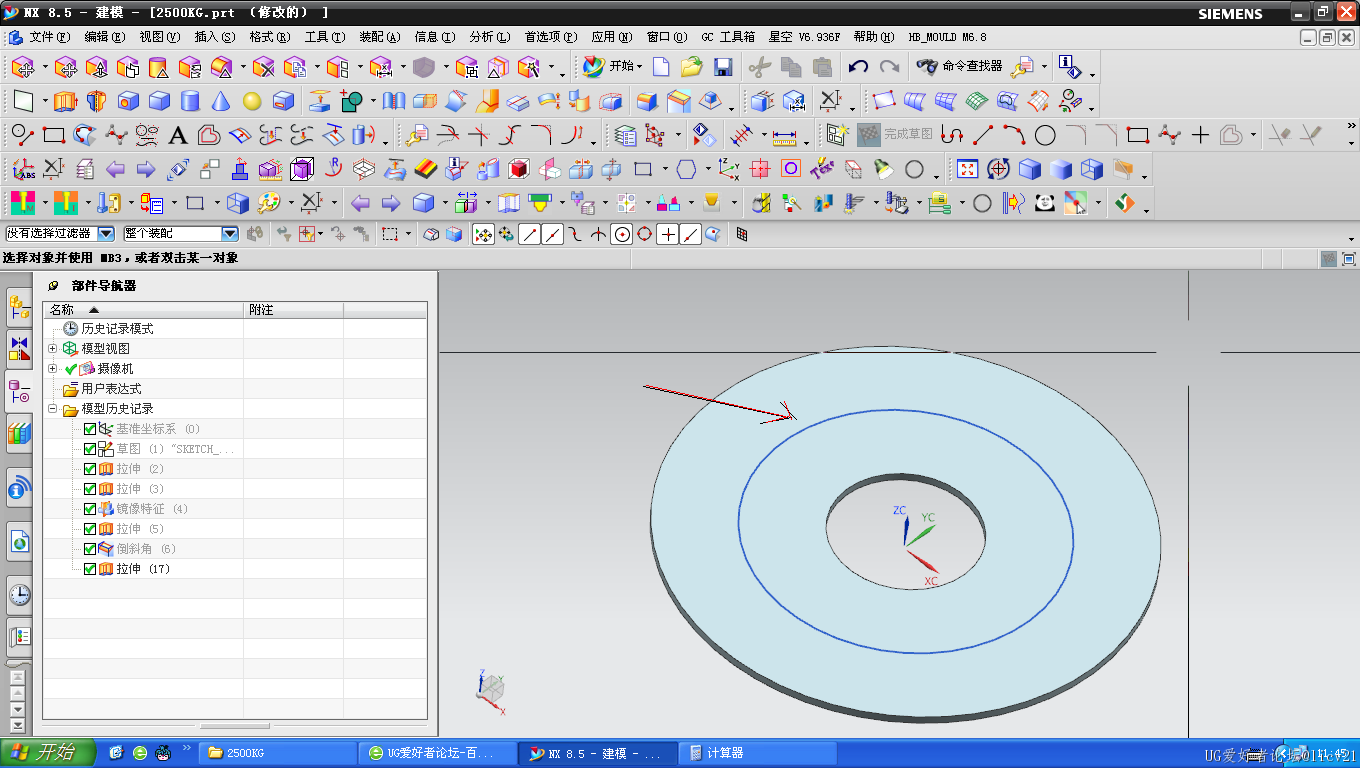
Task: Open the Assembly Navigator sidebar tab
Action: pyautogui.click(x=19, y=306)
